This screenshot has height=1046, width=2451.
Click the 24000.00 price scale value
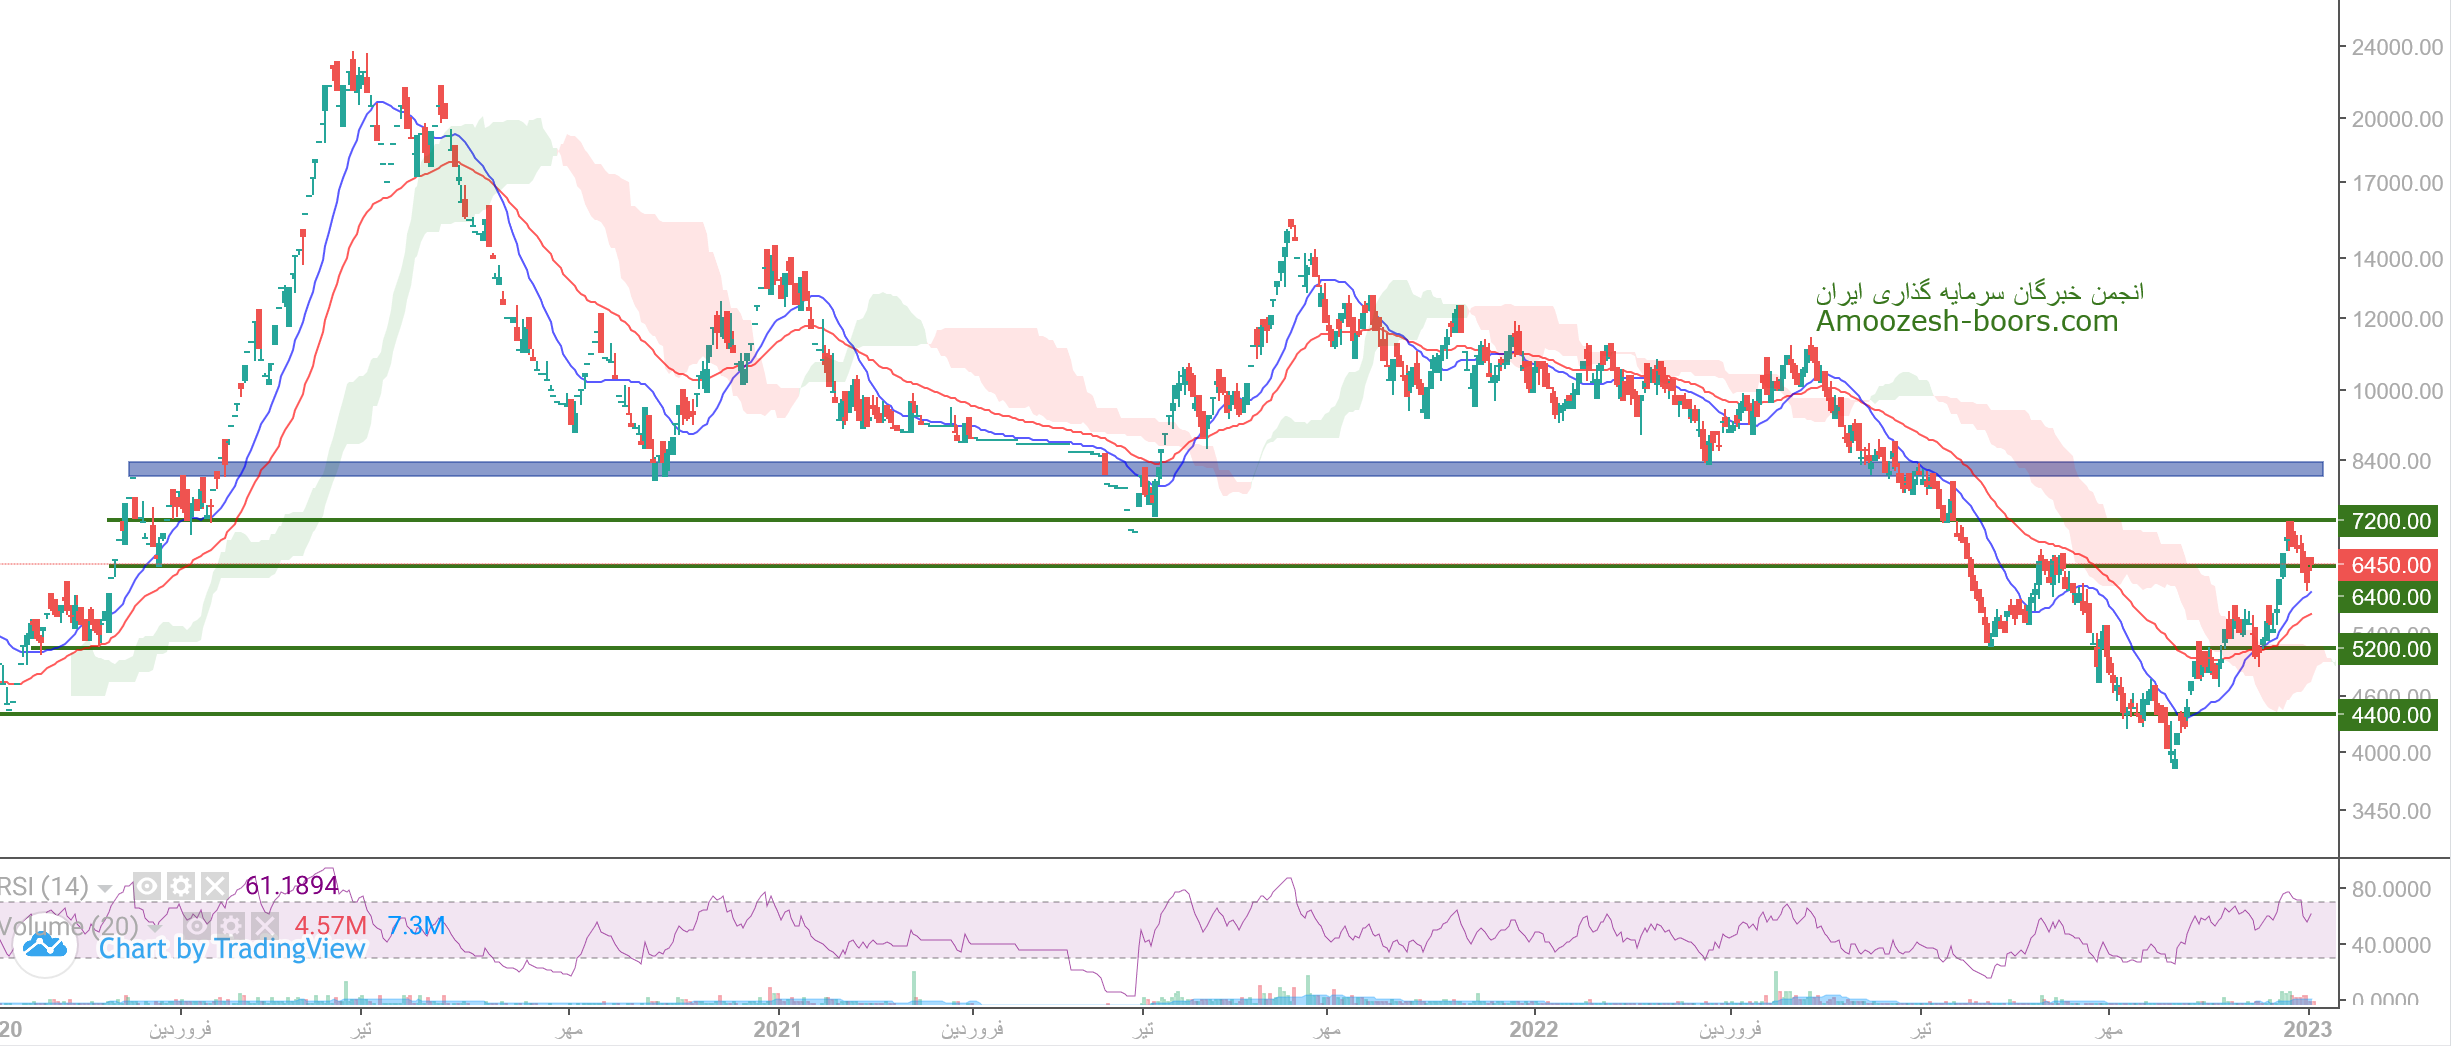click(x=2396, y=47)
